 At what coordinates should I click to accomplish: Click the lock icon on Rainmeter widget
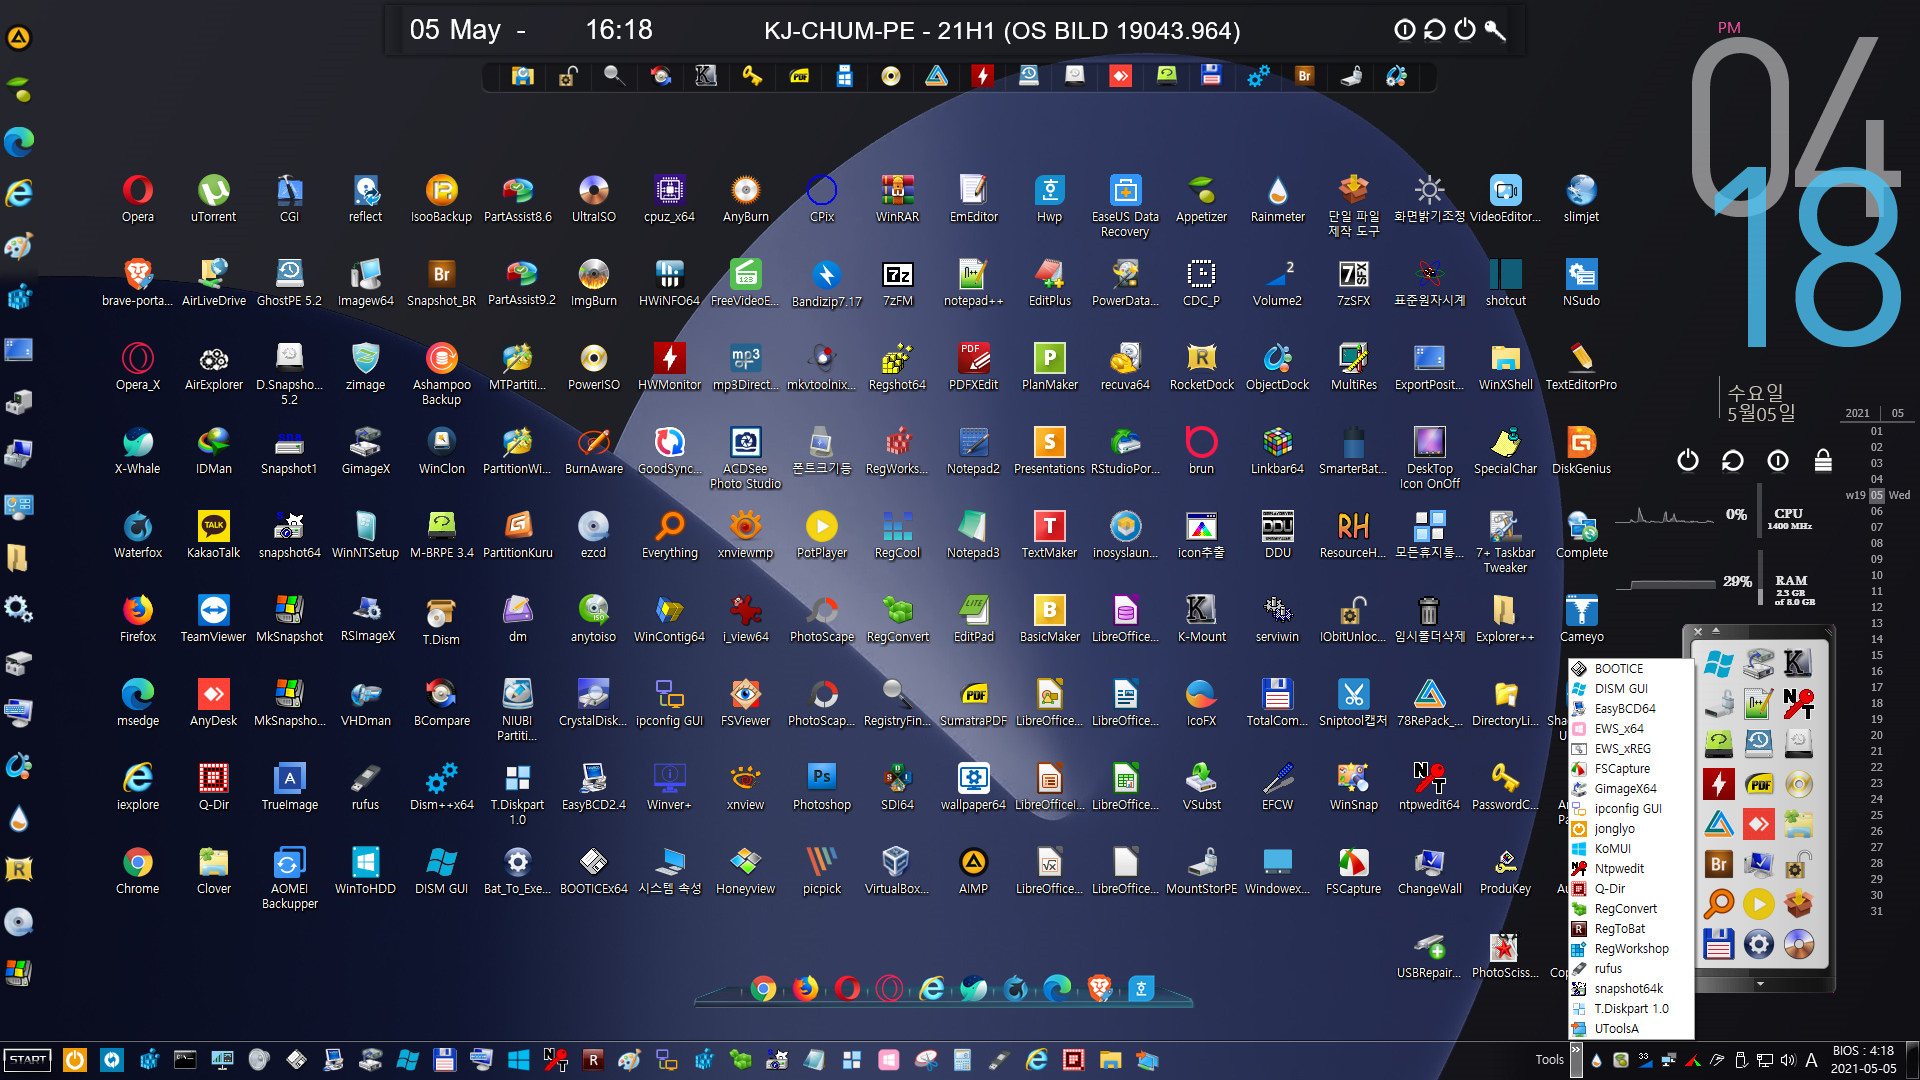tap(1823, 460)
